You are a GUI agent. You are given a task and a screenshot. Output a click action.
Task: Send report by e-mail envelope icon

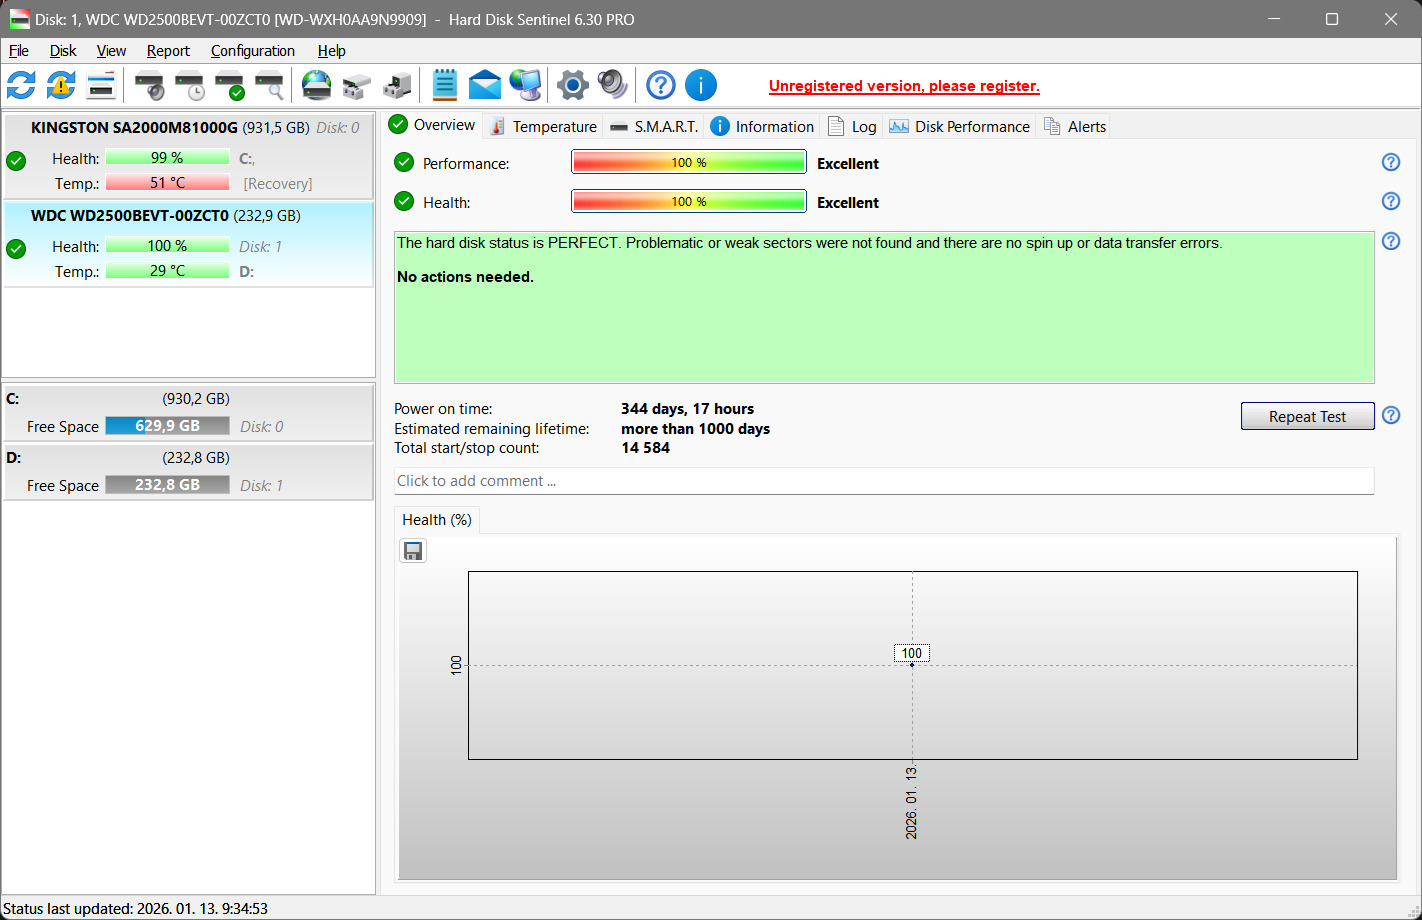485,85
